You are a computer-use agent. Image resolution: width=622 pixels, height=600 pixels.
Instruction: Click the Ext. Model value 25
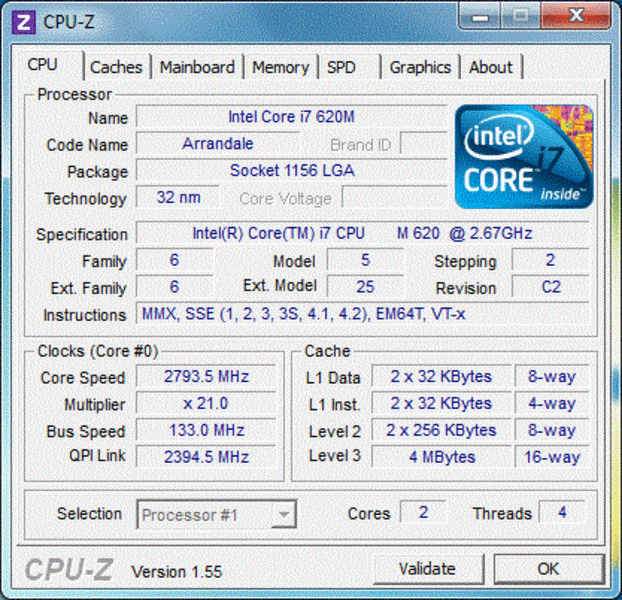365,287
